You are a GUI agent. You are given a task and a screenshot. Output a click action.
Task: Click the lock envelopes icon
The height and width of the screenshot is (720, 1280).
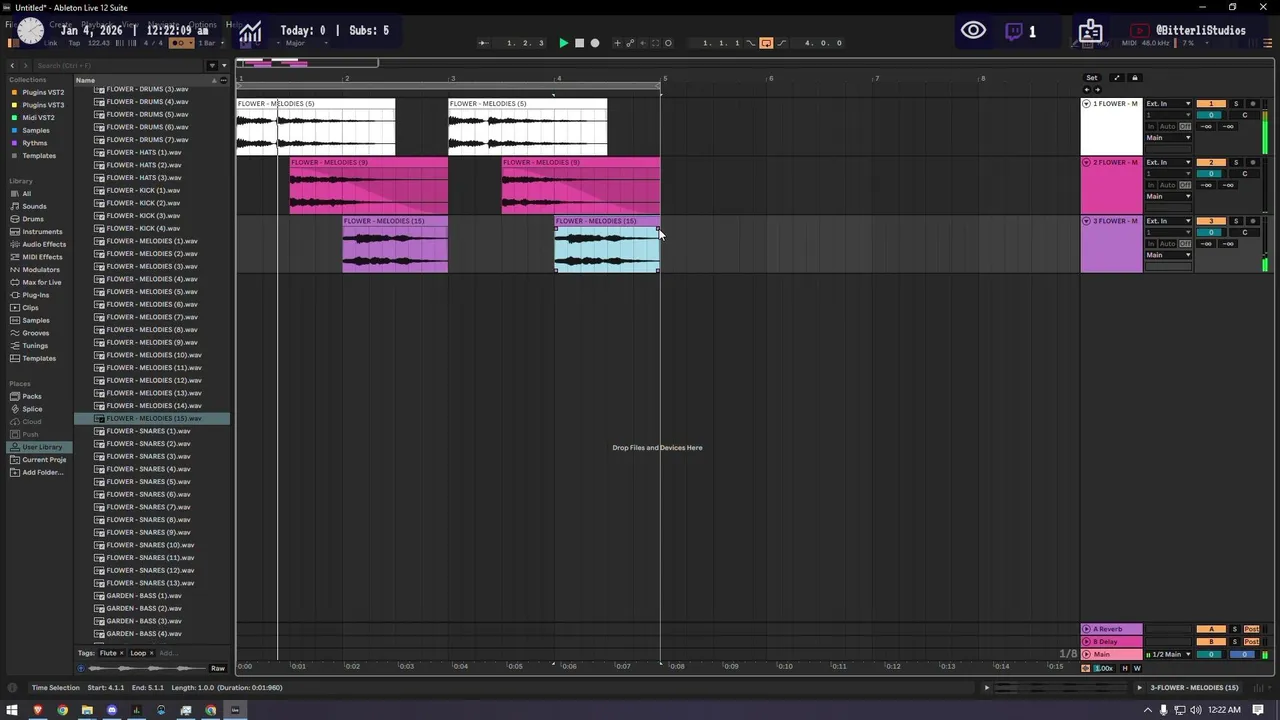click(x=1134, y=78)
